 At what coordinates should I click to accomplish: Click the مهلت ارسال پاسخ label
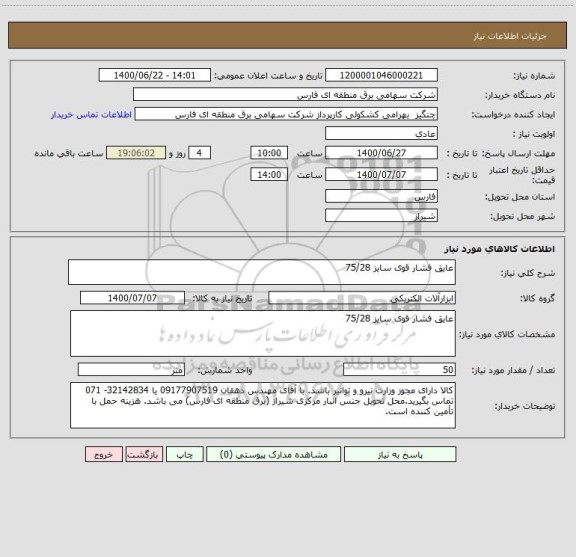518,153
